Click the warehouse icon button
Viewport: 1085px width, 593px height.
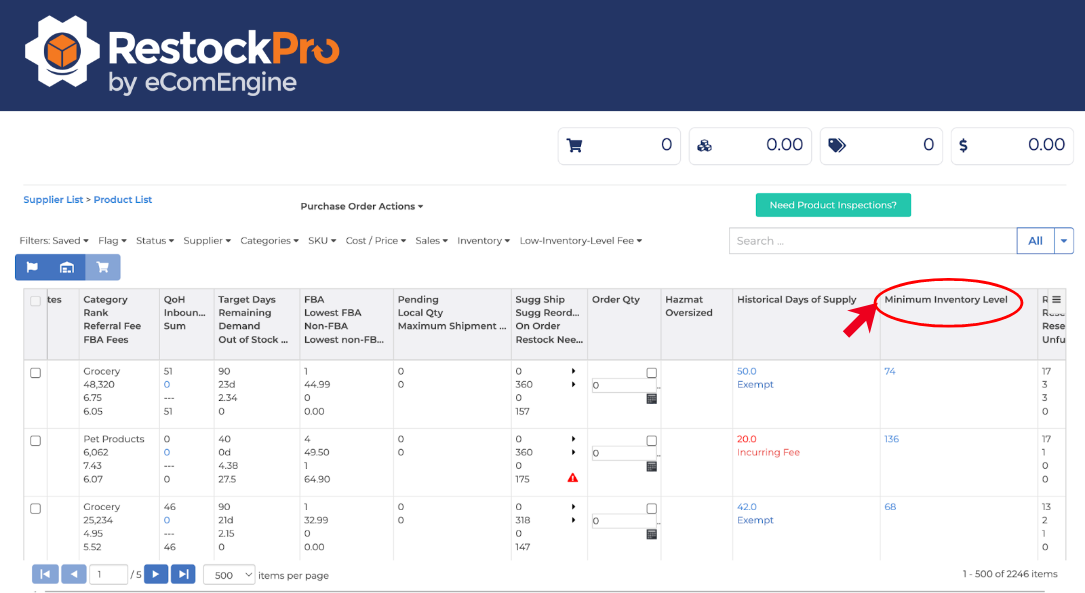[67, 267]
